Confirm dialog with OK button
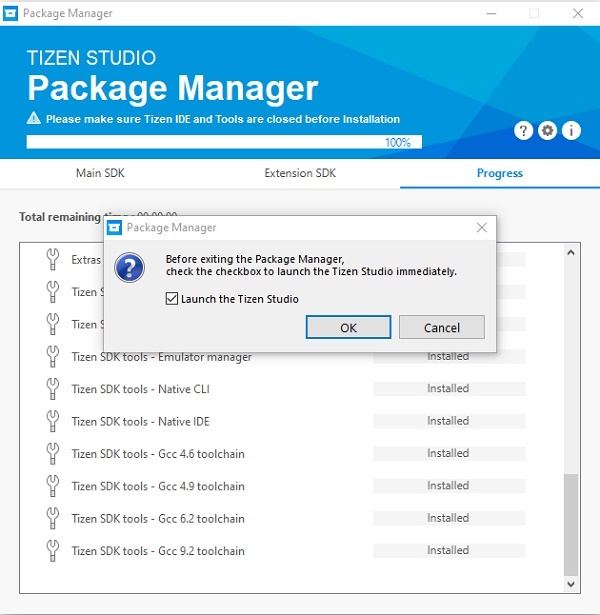Screen dimensions: 600x615 (x=348, y=327)
